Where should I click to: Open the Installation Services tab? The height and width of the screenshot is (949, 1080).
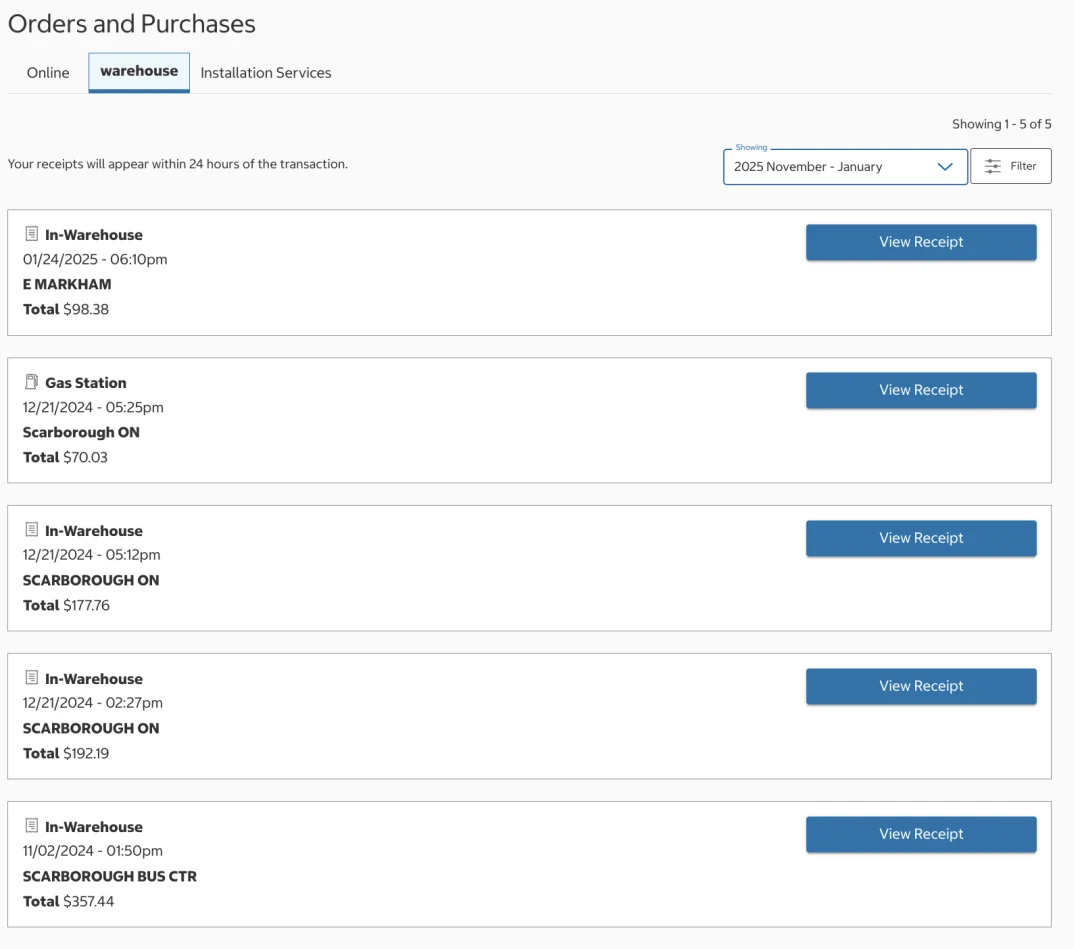tap(266, 73)
